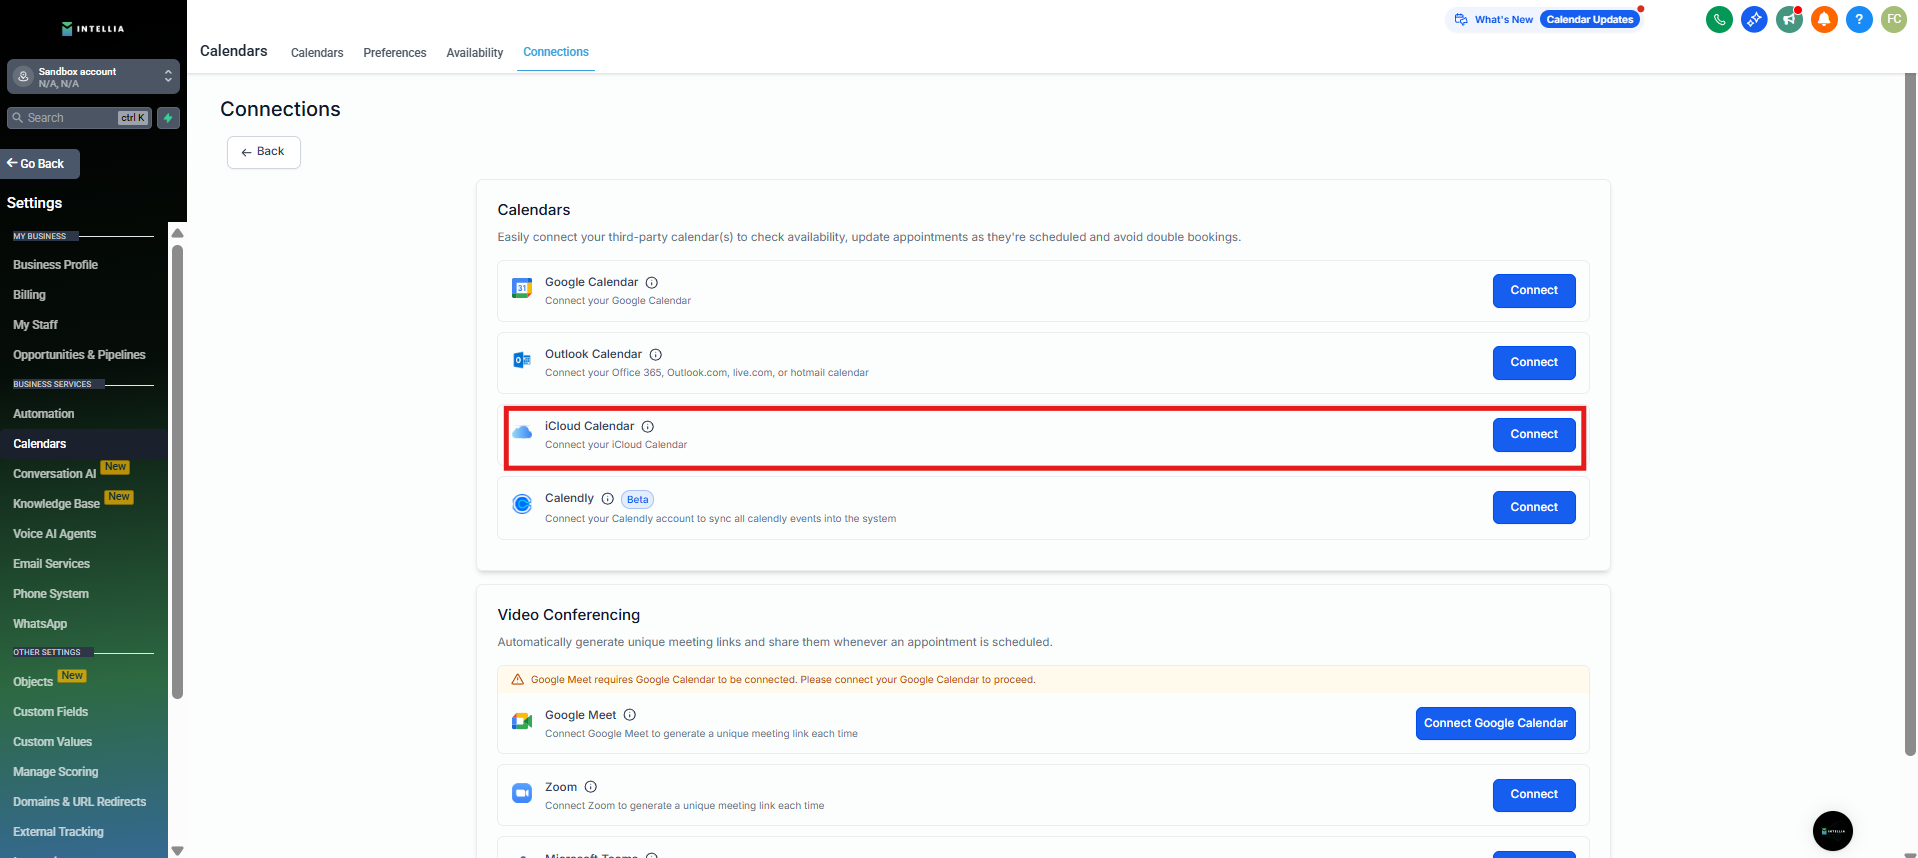Viewport: 1918px width, 858px height.
Task: Open Email Services settings
Action: tap(52, 564)
